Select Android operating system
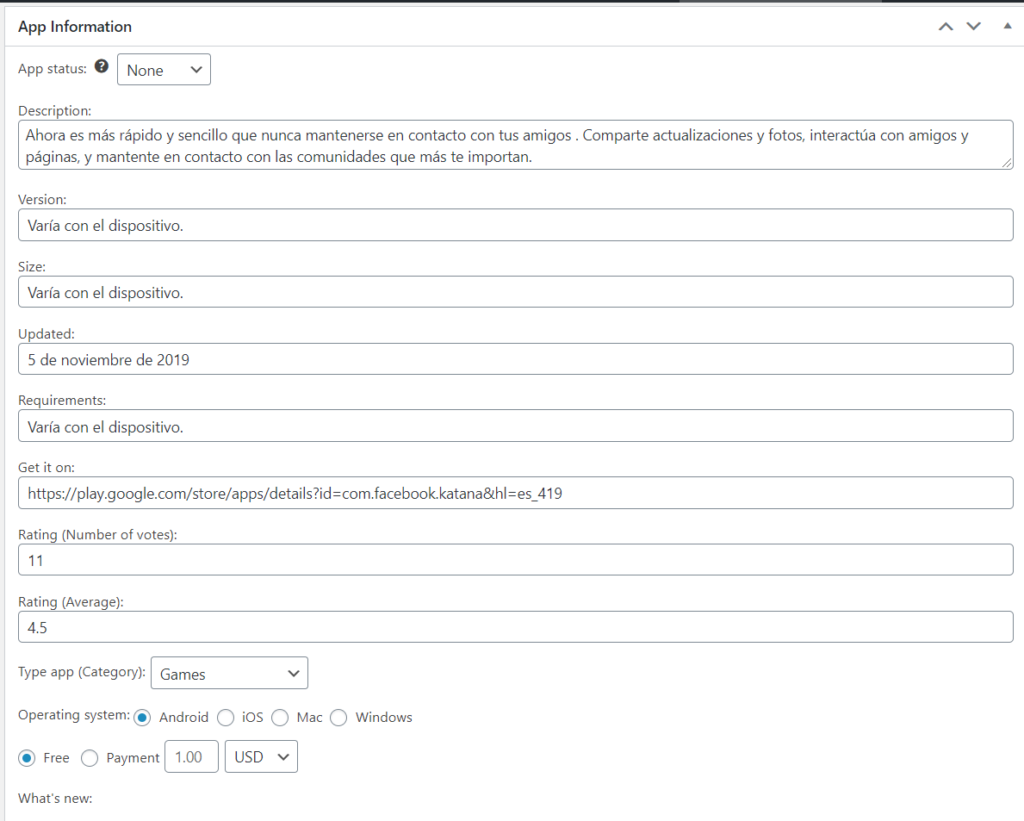 (142, 718)
